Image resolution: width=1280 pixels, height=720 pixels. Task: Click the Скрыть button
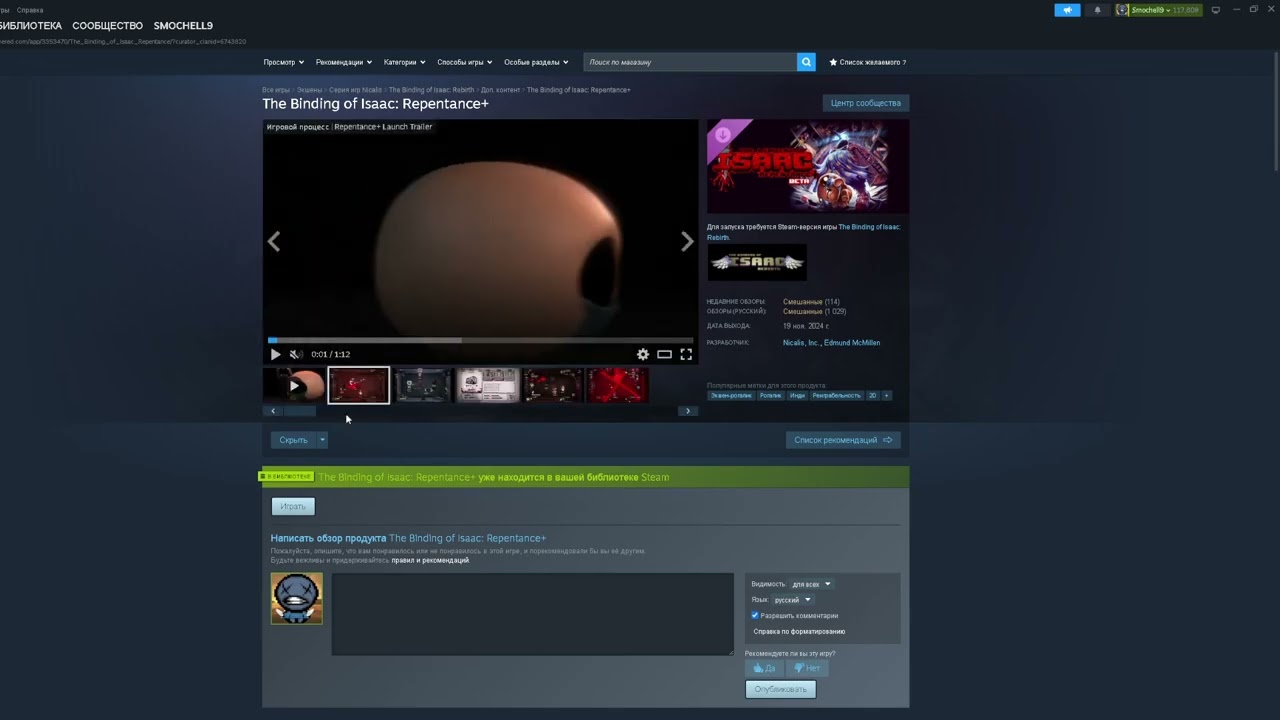click(x=293, y=440)
